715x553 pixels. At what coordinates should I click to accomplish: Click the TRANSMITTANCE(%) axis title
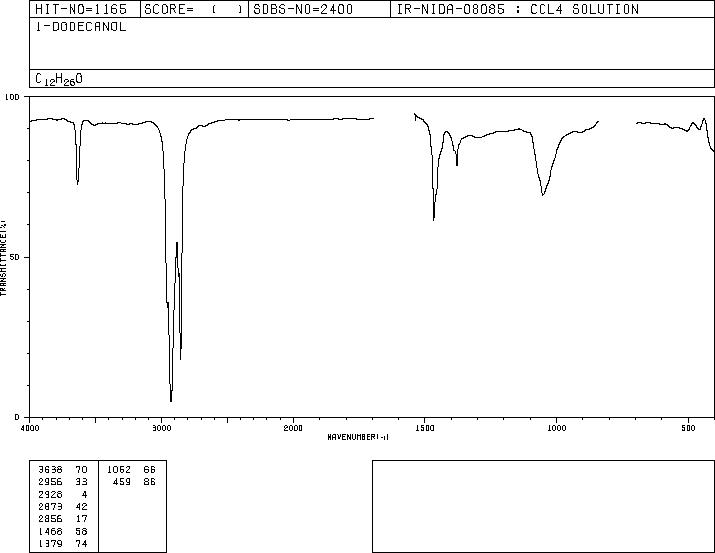click(x=3, y=257)
